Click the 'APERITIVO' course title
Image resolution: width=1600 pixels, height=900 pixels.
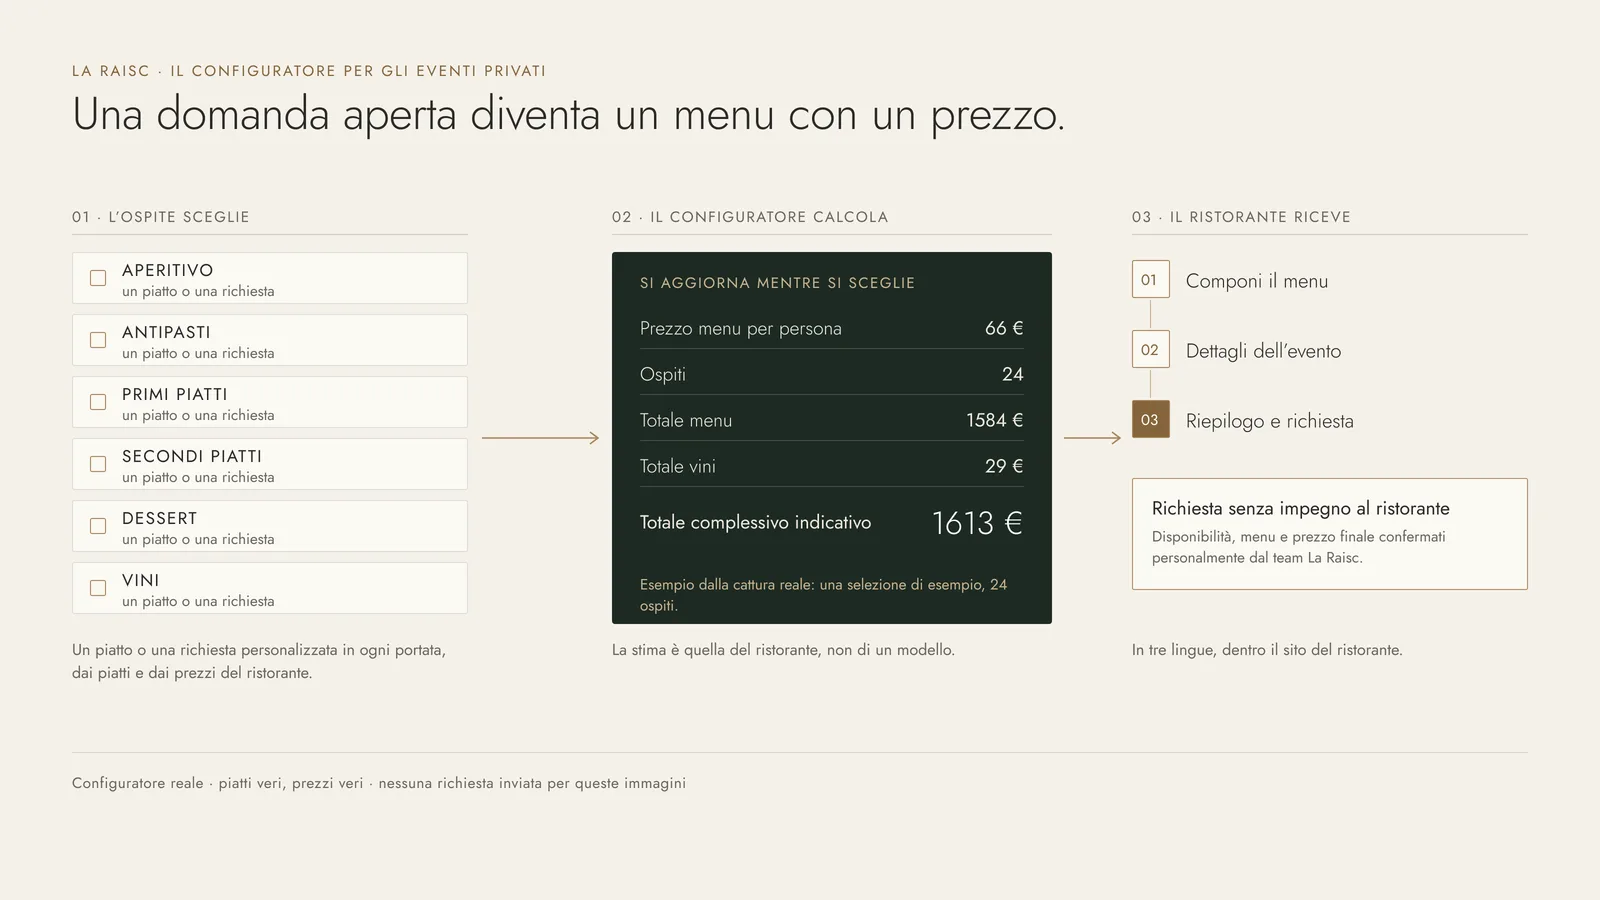click(x=168, y=270)
